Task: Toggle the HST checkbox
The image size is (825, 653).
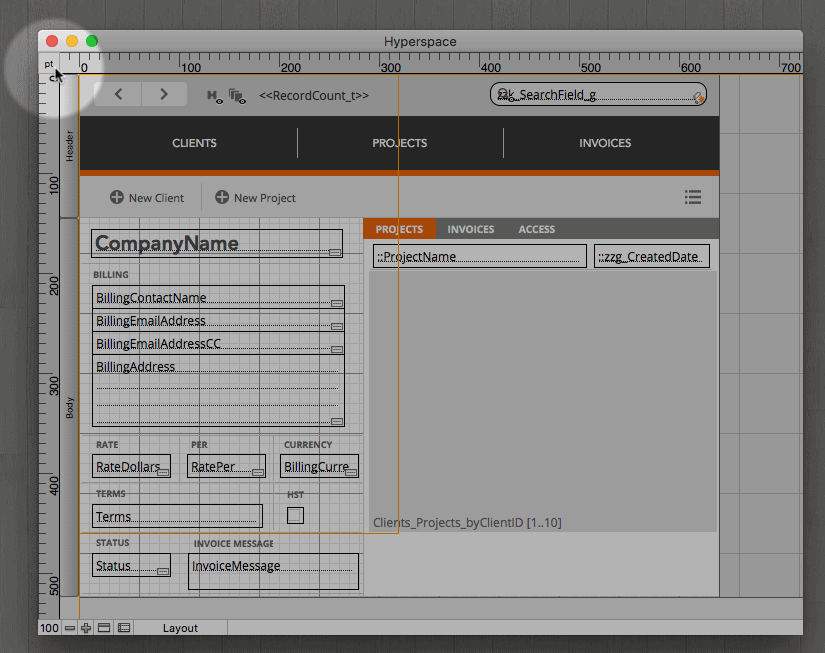Action: pos(295,515)
